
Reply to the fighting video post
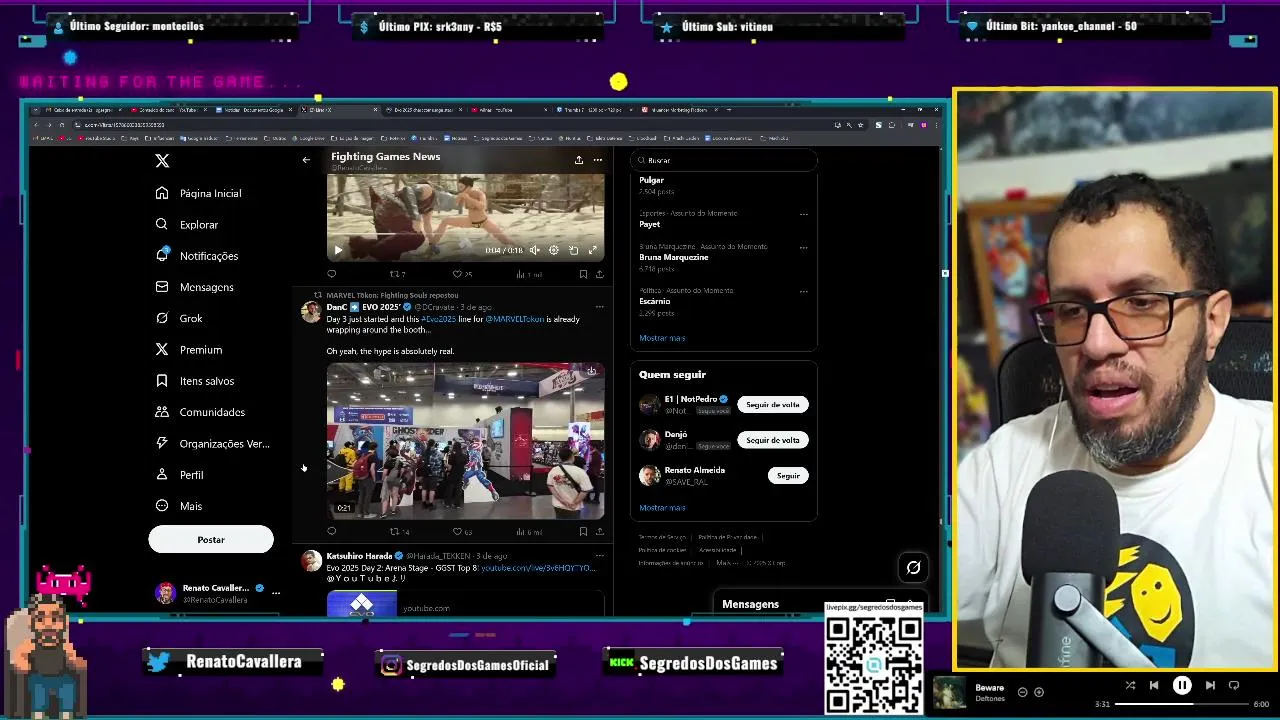tap(332, 274)
